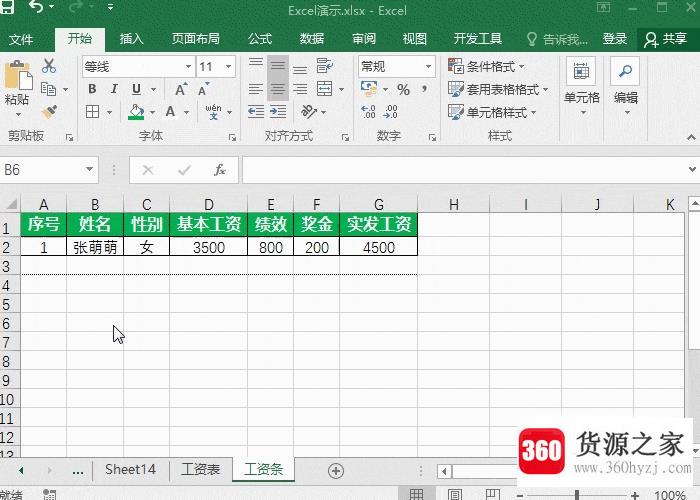Toggle center horizontal alignment

(278, 89)
